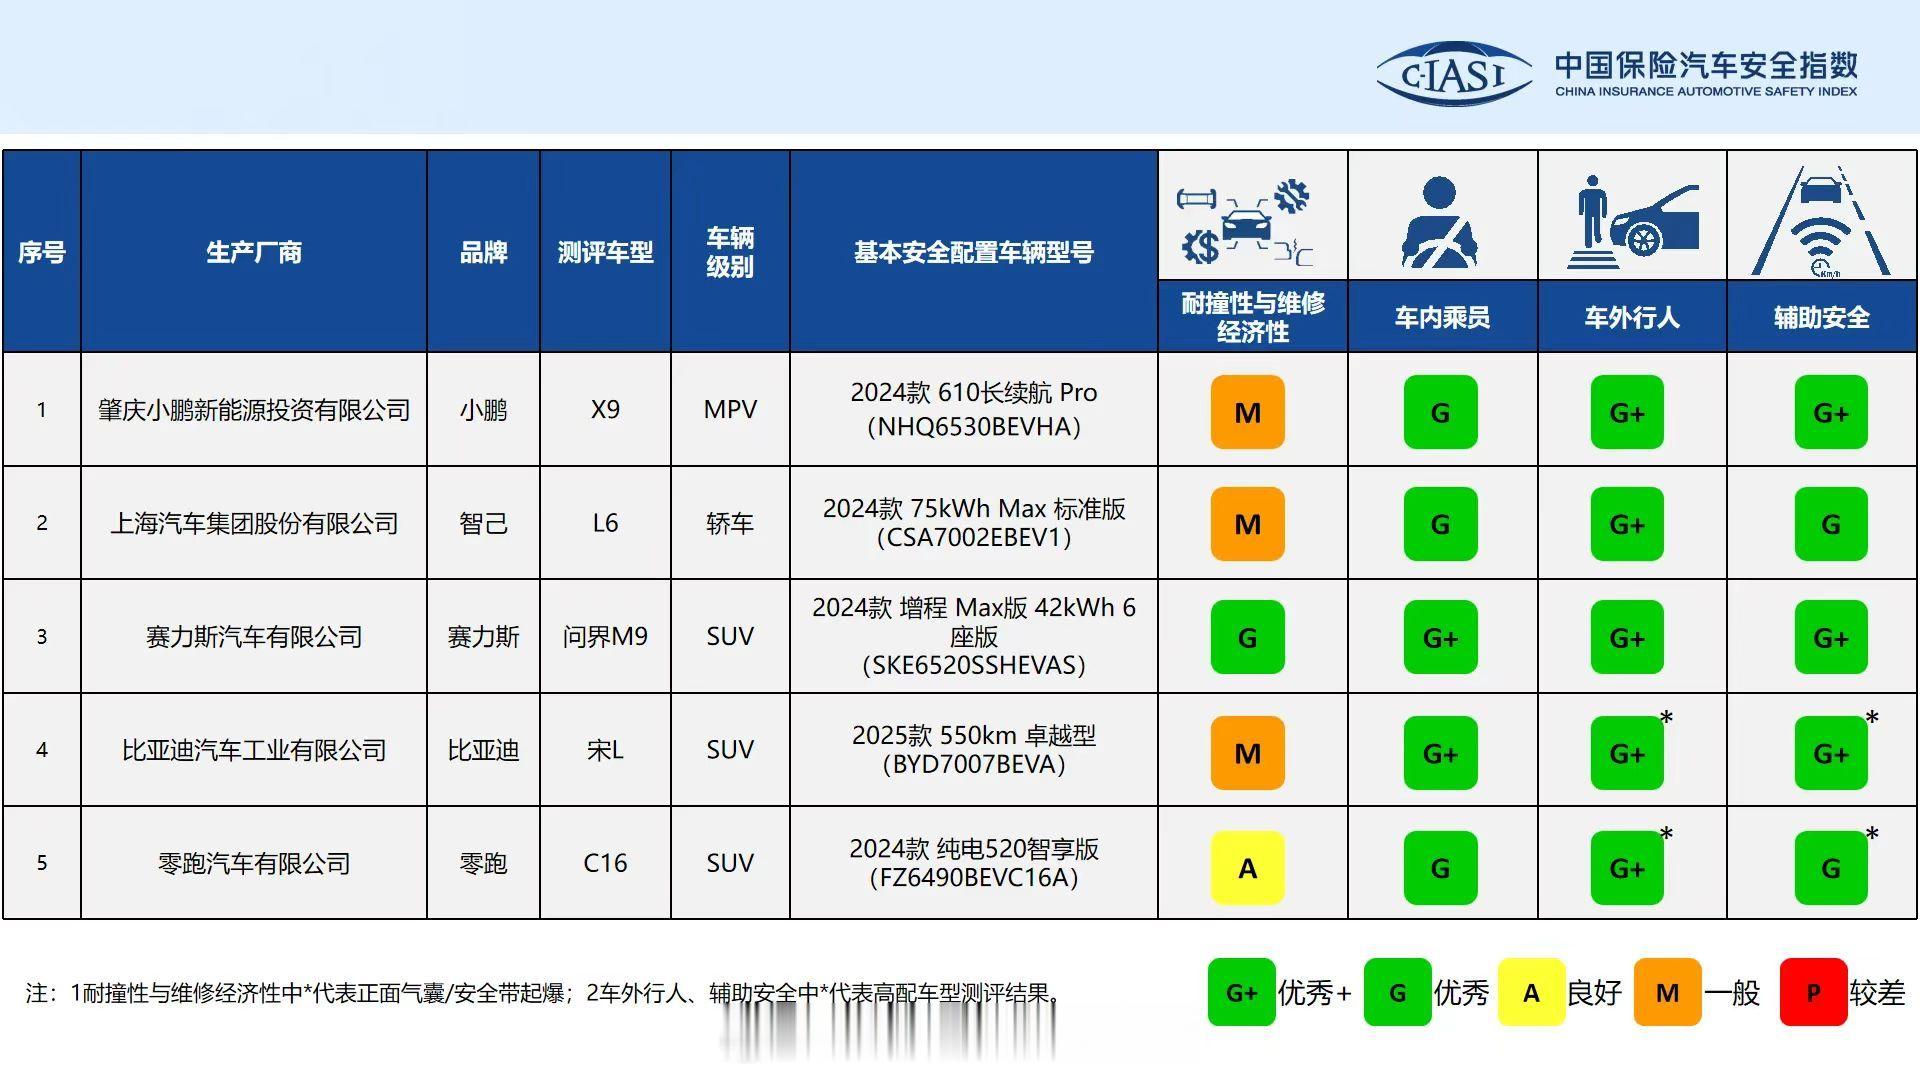
Task: Click the seatbelt occupant icon
Action: click(x=1439, y=222)
